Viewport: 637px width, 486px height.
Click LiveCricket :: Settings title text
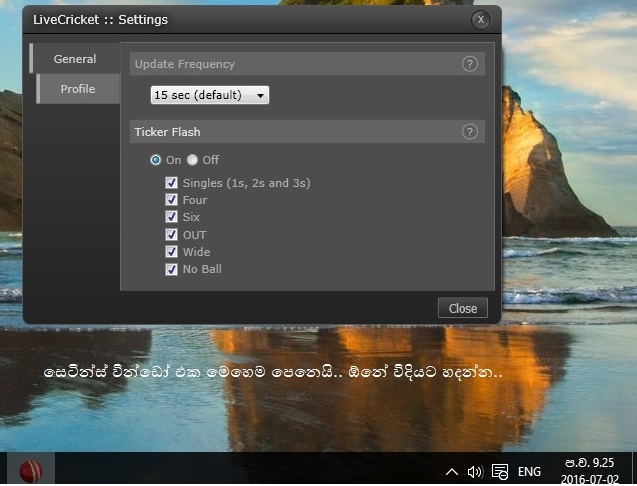point(100,20)
